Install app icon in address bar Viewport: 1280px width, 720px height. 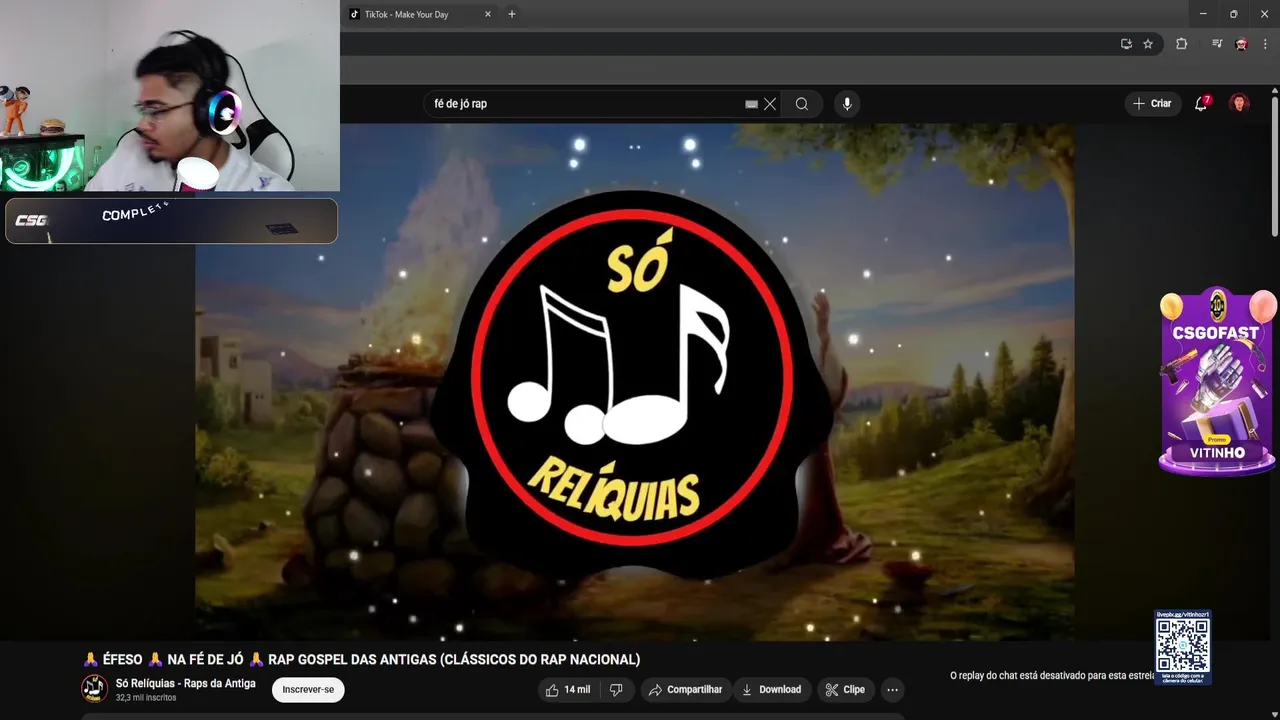pos(1126,44)
